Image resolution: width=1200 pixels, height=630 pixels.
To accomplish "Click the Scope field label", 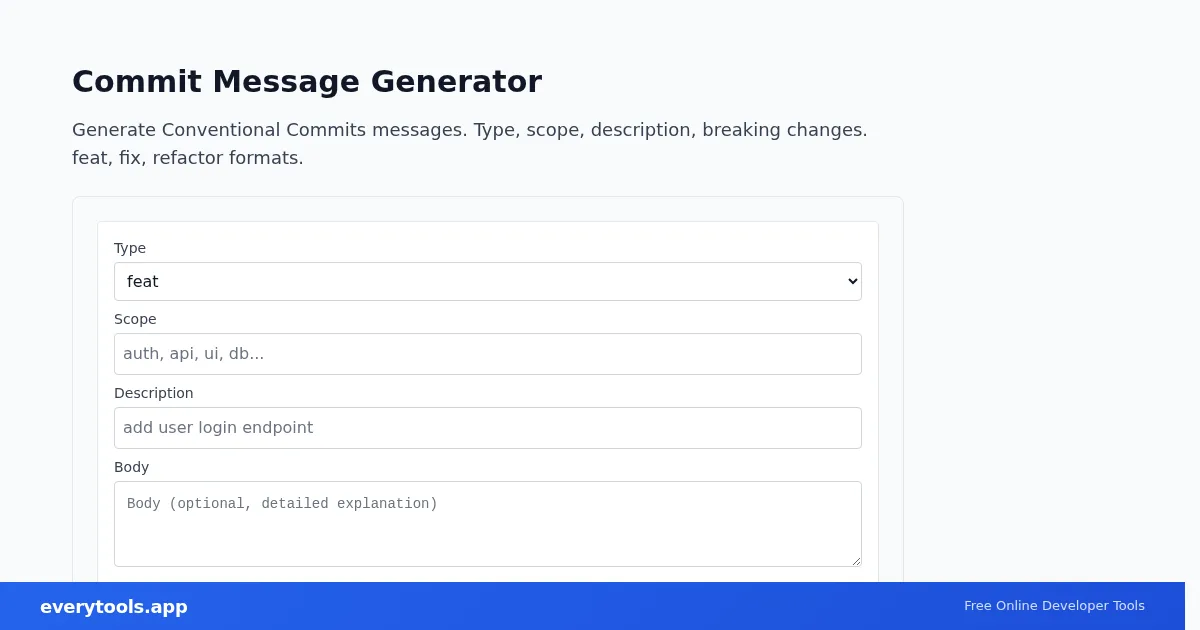I will coord(135,319).
